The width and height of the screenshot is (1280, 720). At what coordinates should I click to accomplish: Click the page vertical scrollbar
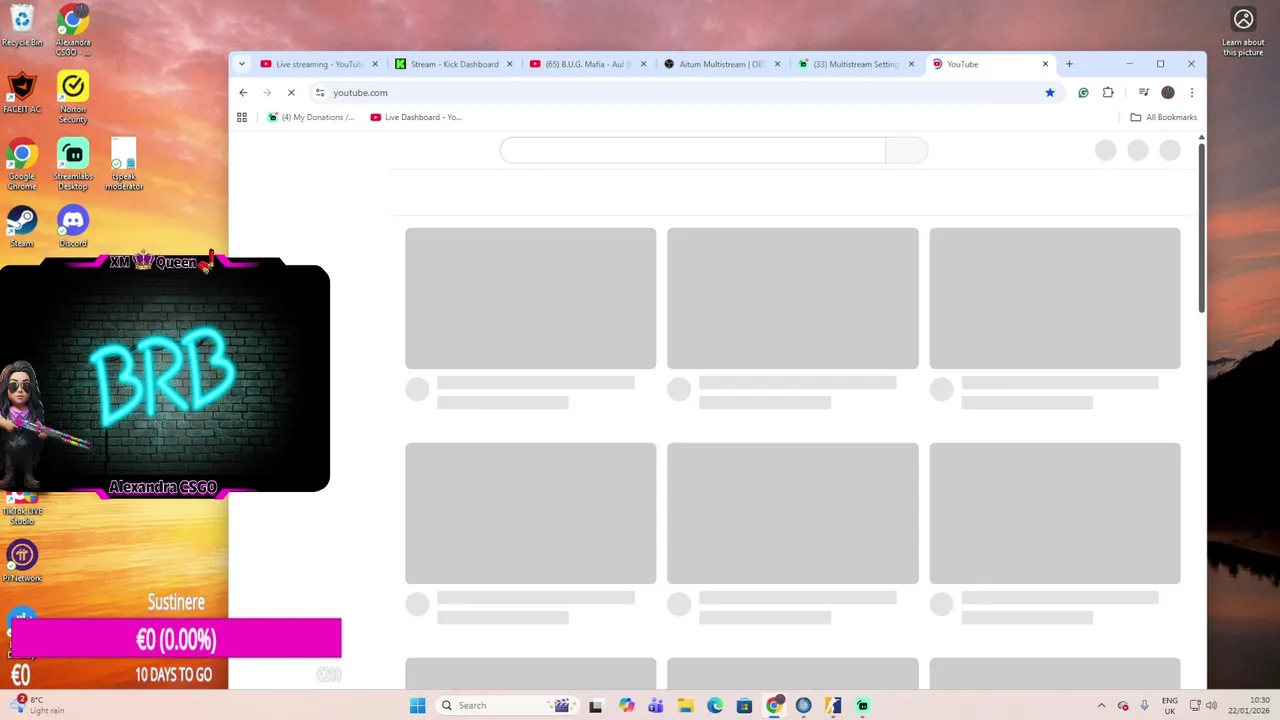[x=1201, y=230]
